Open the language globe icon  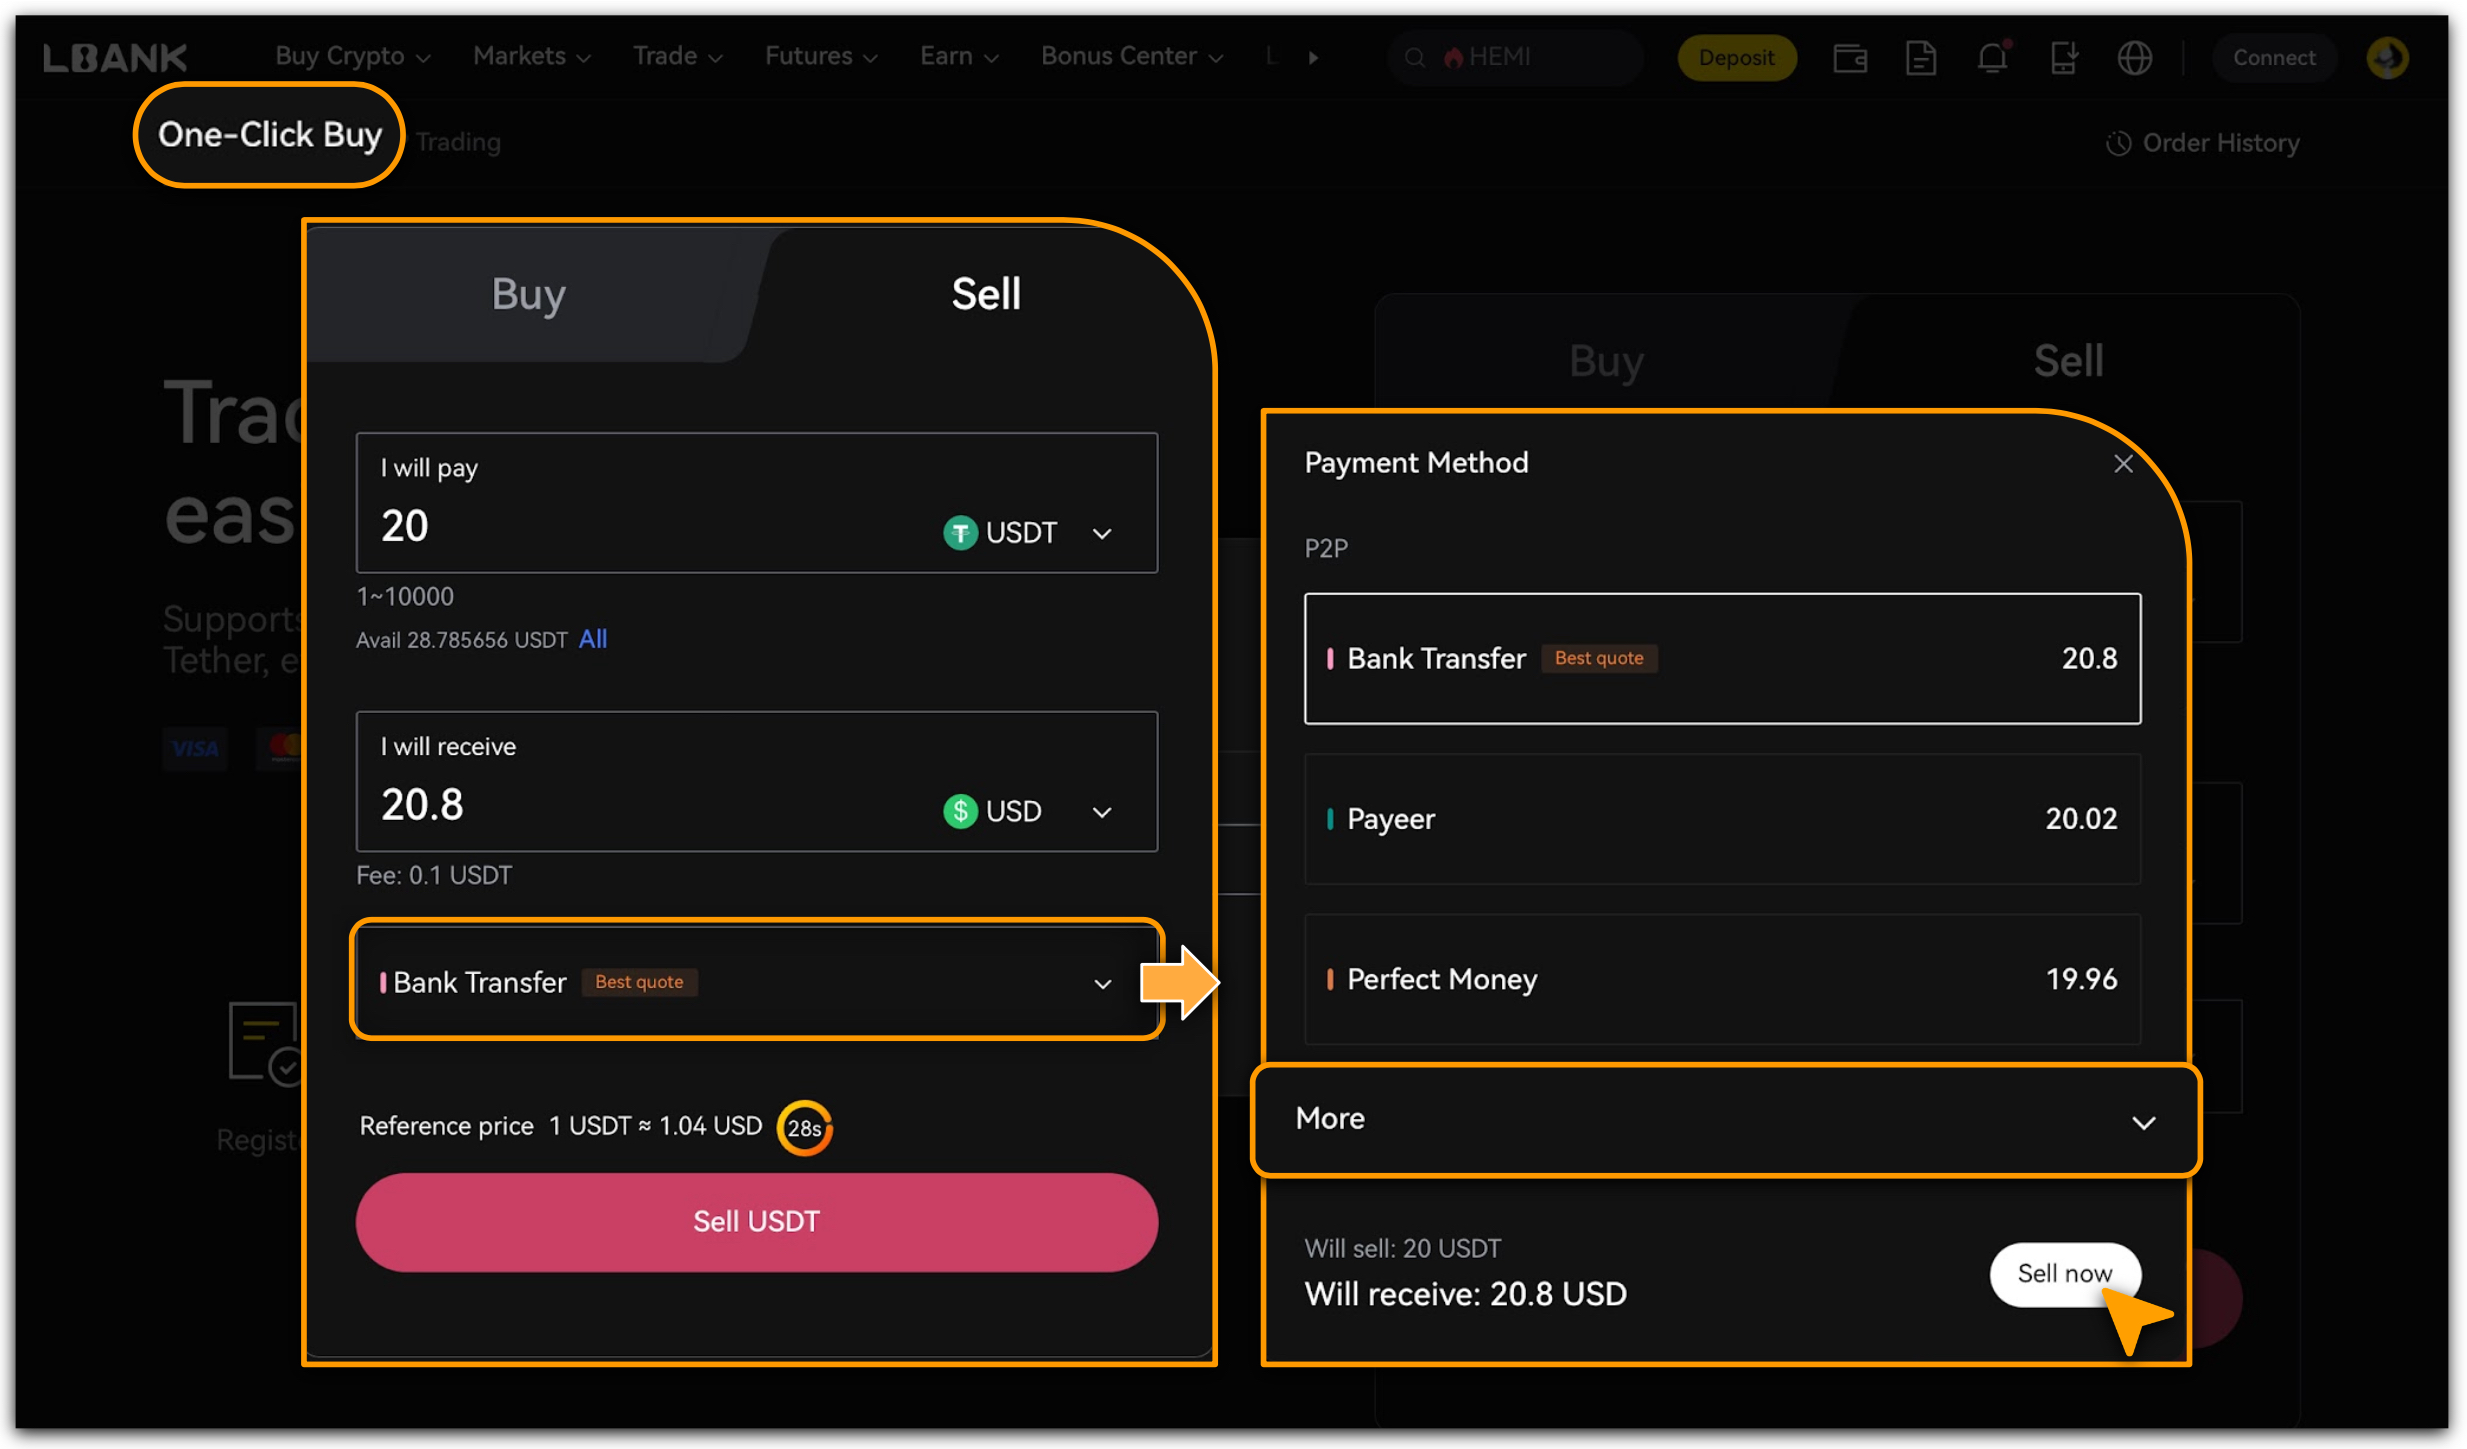pyautogui.click(x=2134, y=58)
